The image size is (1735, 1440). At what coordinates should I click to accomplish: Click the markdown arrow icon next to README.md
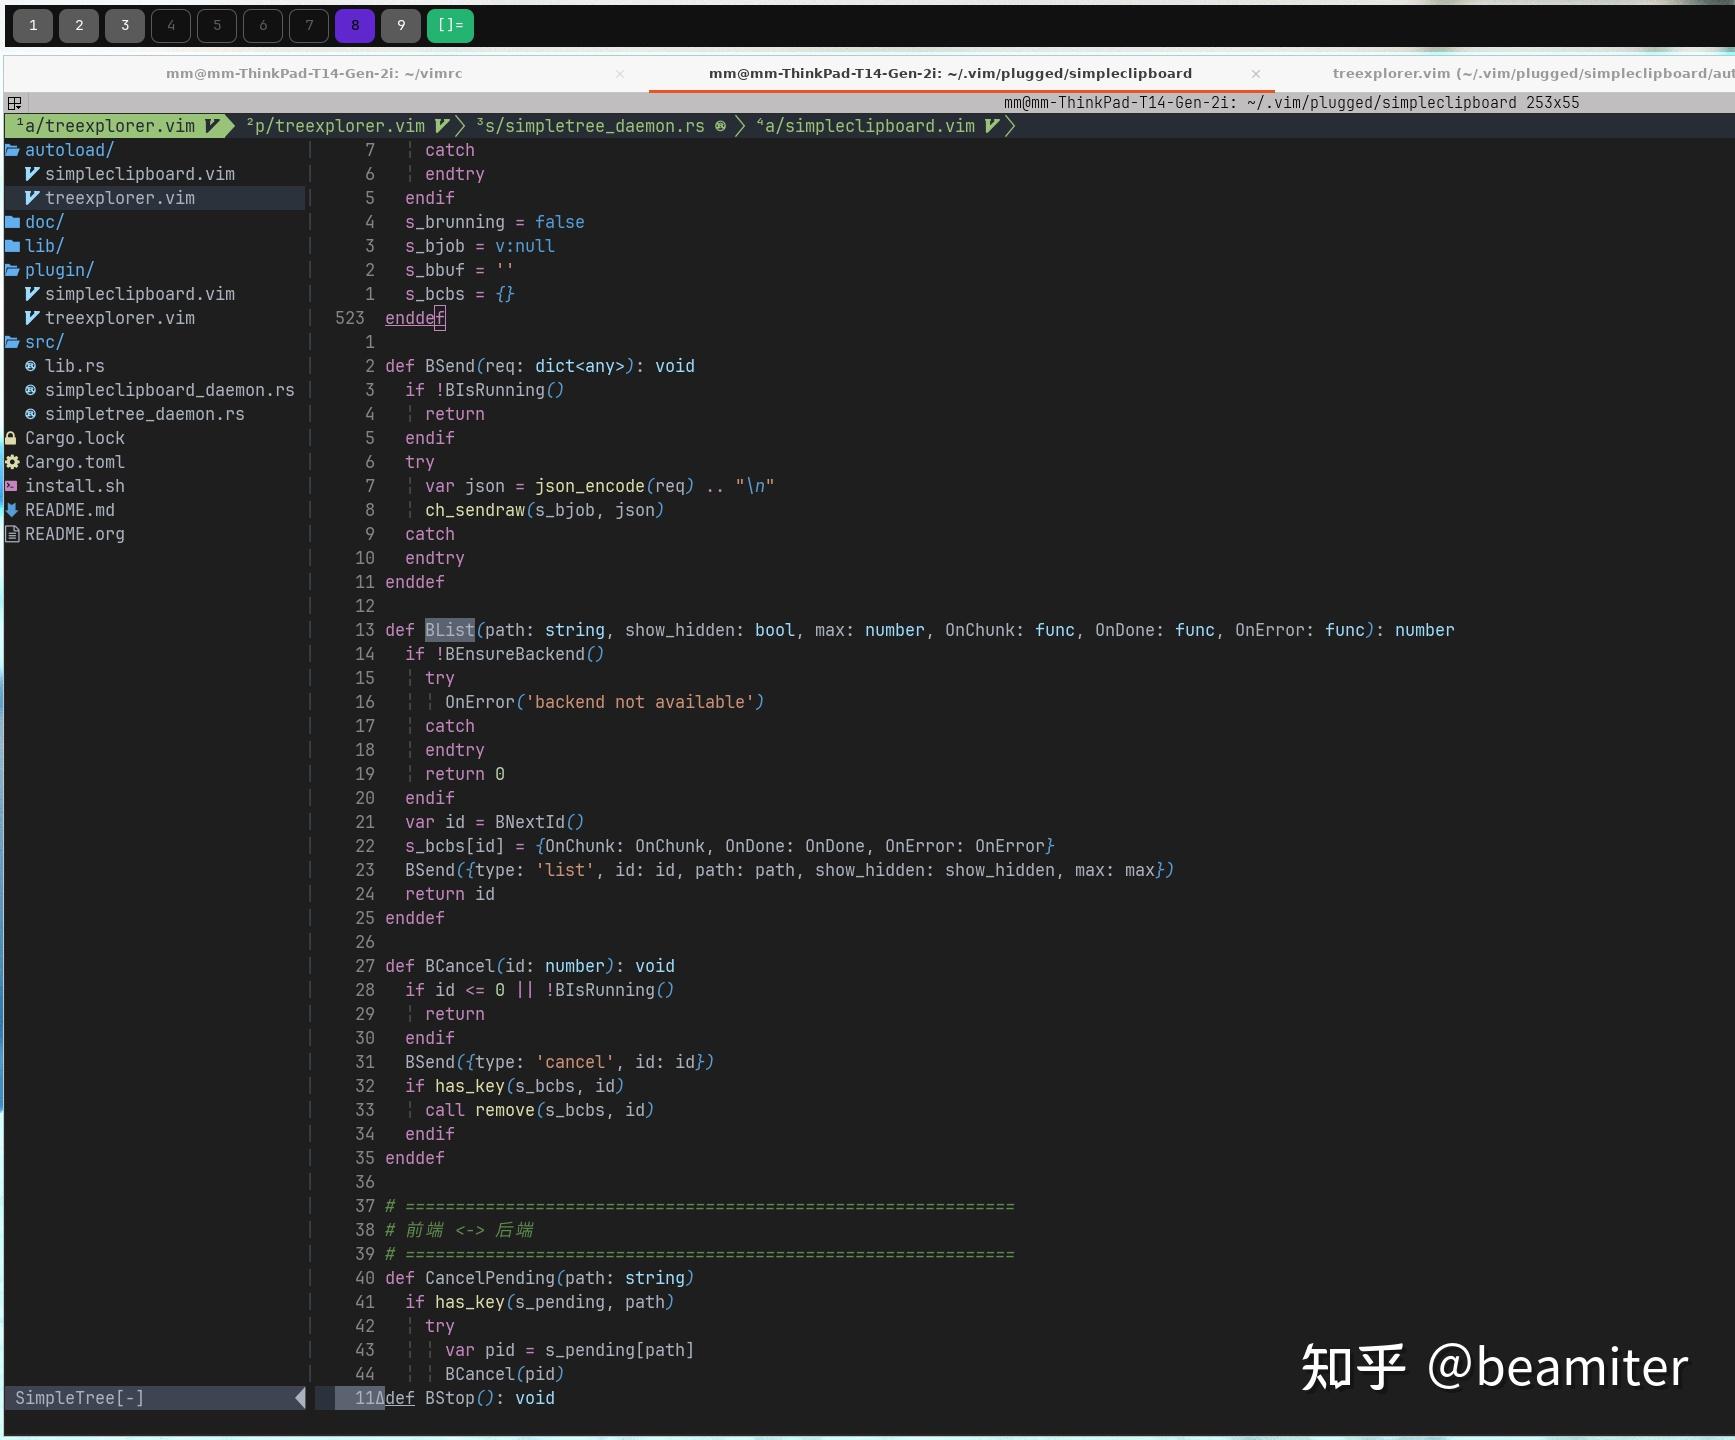(11, 509)
